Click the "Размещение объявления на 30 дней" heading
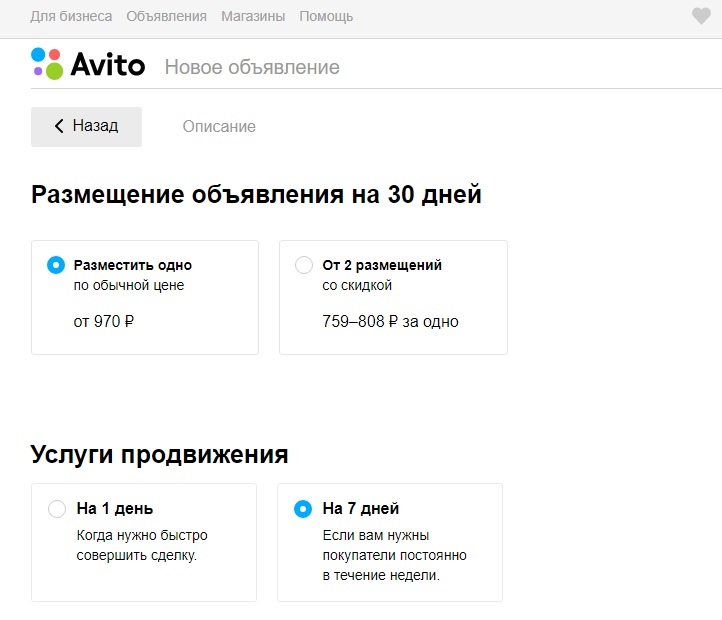This screenshot has width=722, height=620. [256, 194]
